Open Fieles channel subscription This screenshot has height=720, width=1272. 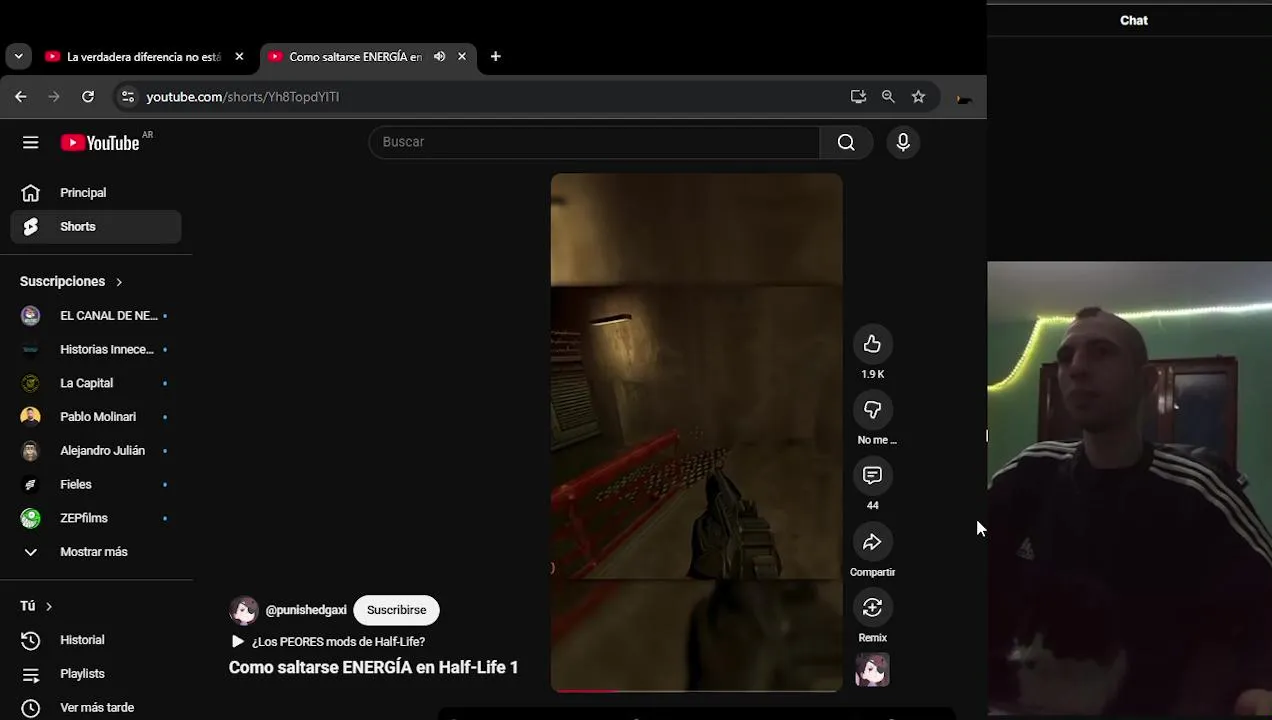[x=96, y=484]
